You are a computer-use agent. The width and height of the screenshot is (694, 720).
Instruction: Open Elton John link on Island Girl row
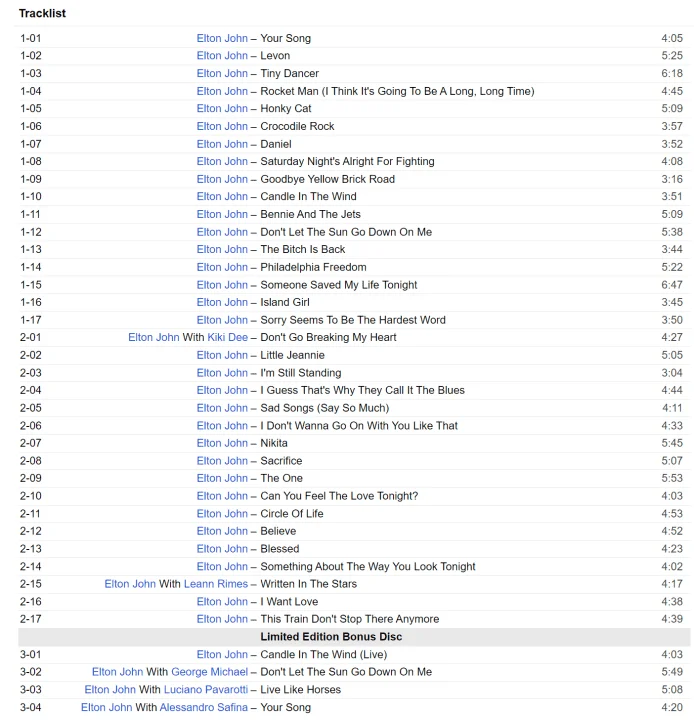tap(222, 302)
